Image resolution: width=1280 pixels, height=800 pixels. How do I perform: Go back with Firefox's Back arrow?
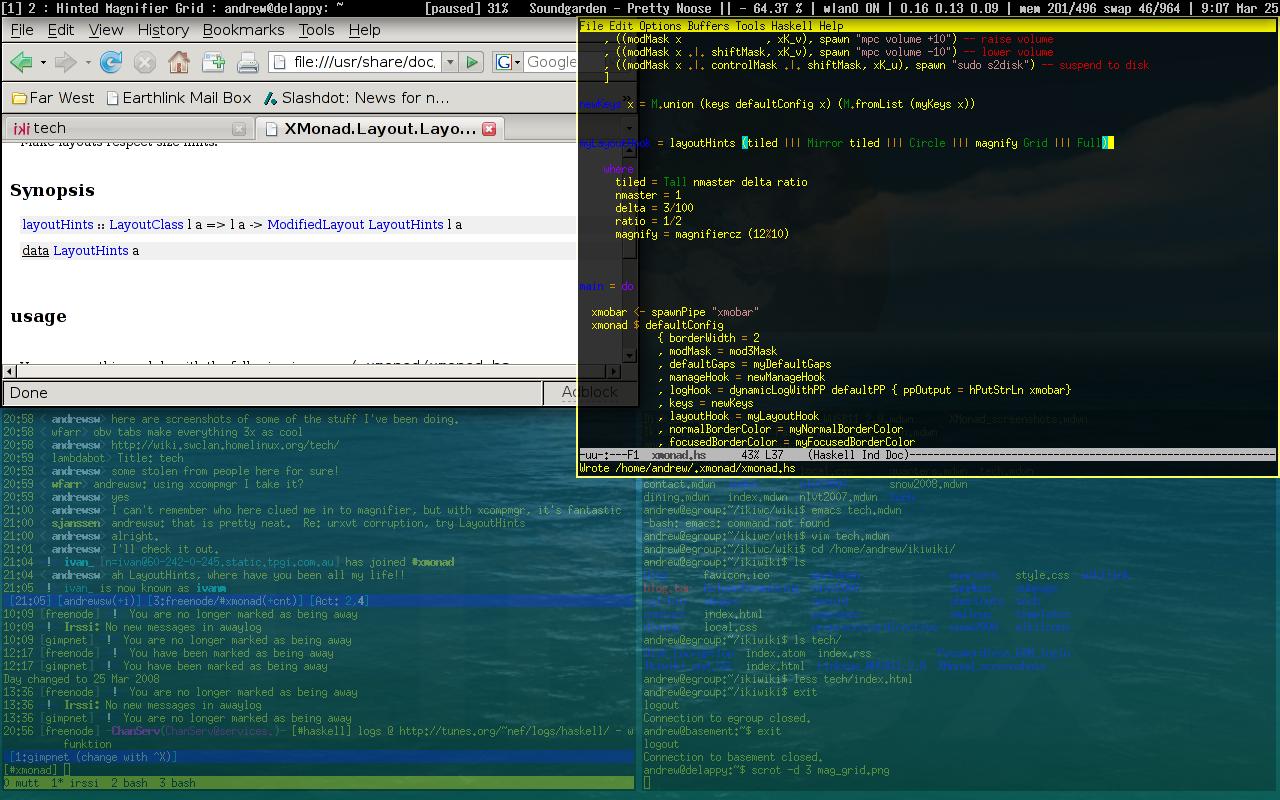(x=21, y=62)
